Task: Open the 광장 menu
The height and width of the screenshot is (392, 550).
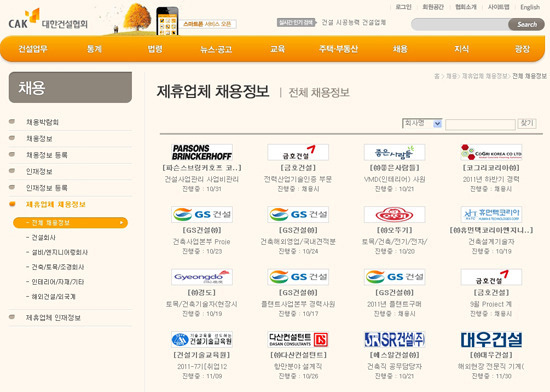Action: click(x=522, y=49)
